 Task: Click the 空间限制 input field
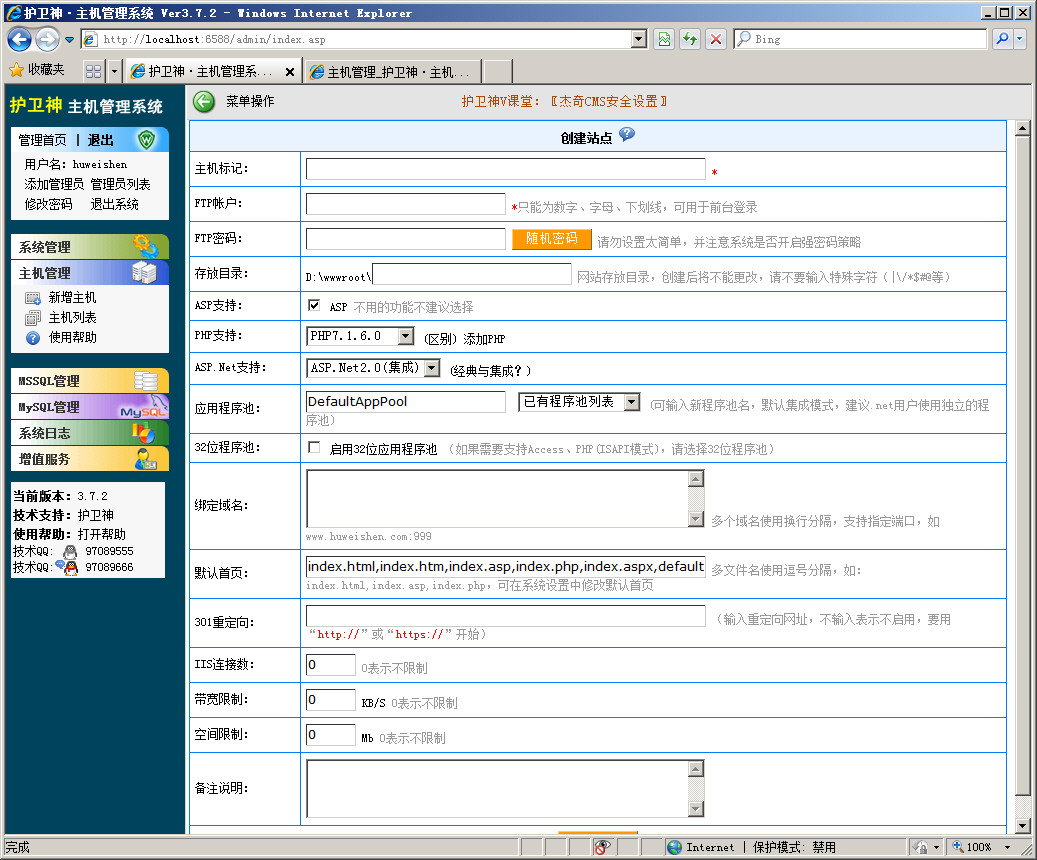point(331,735)
